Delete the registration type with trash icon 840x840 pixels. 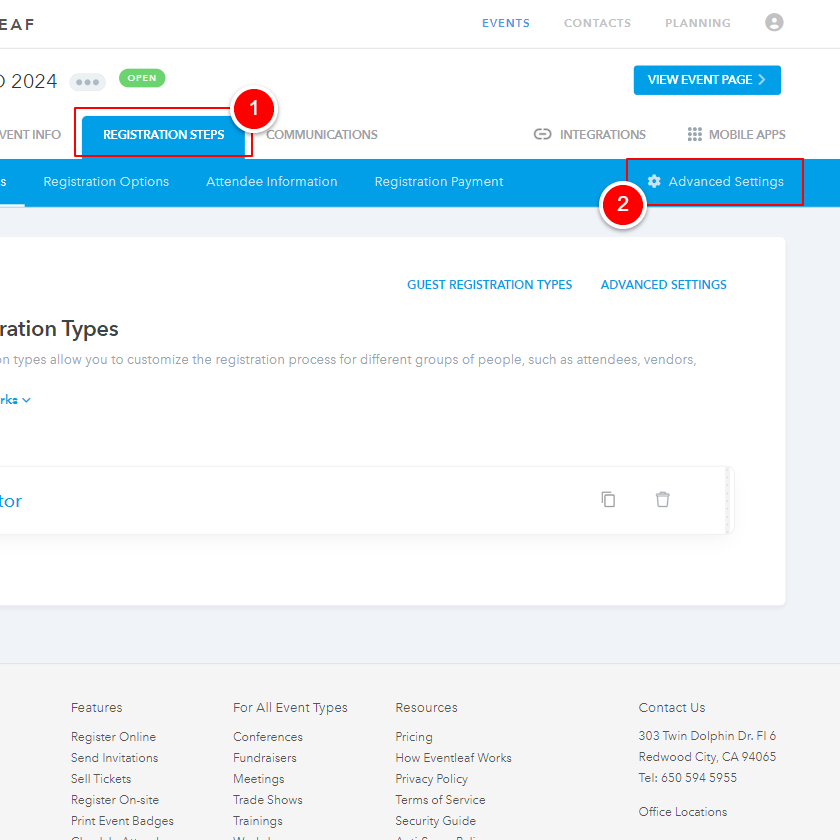[662, 499]
